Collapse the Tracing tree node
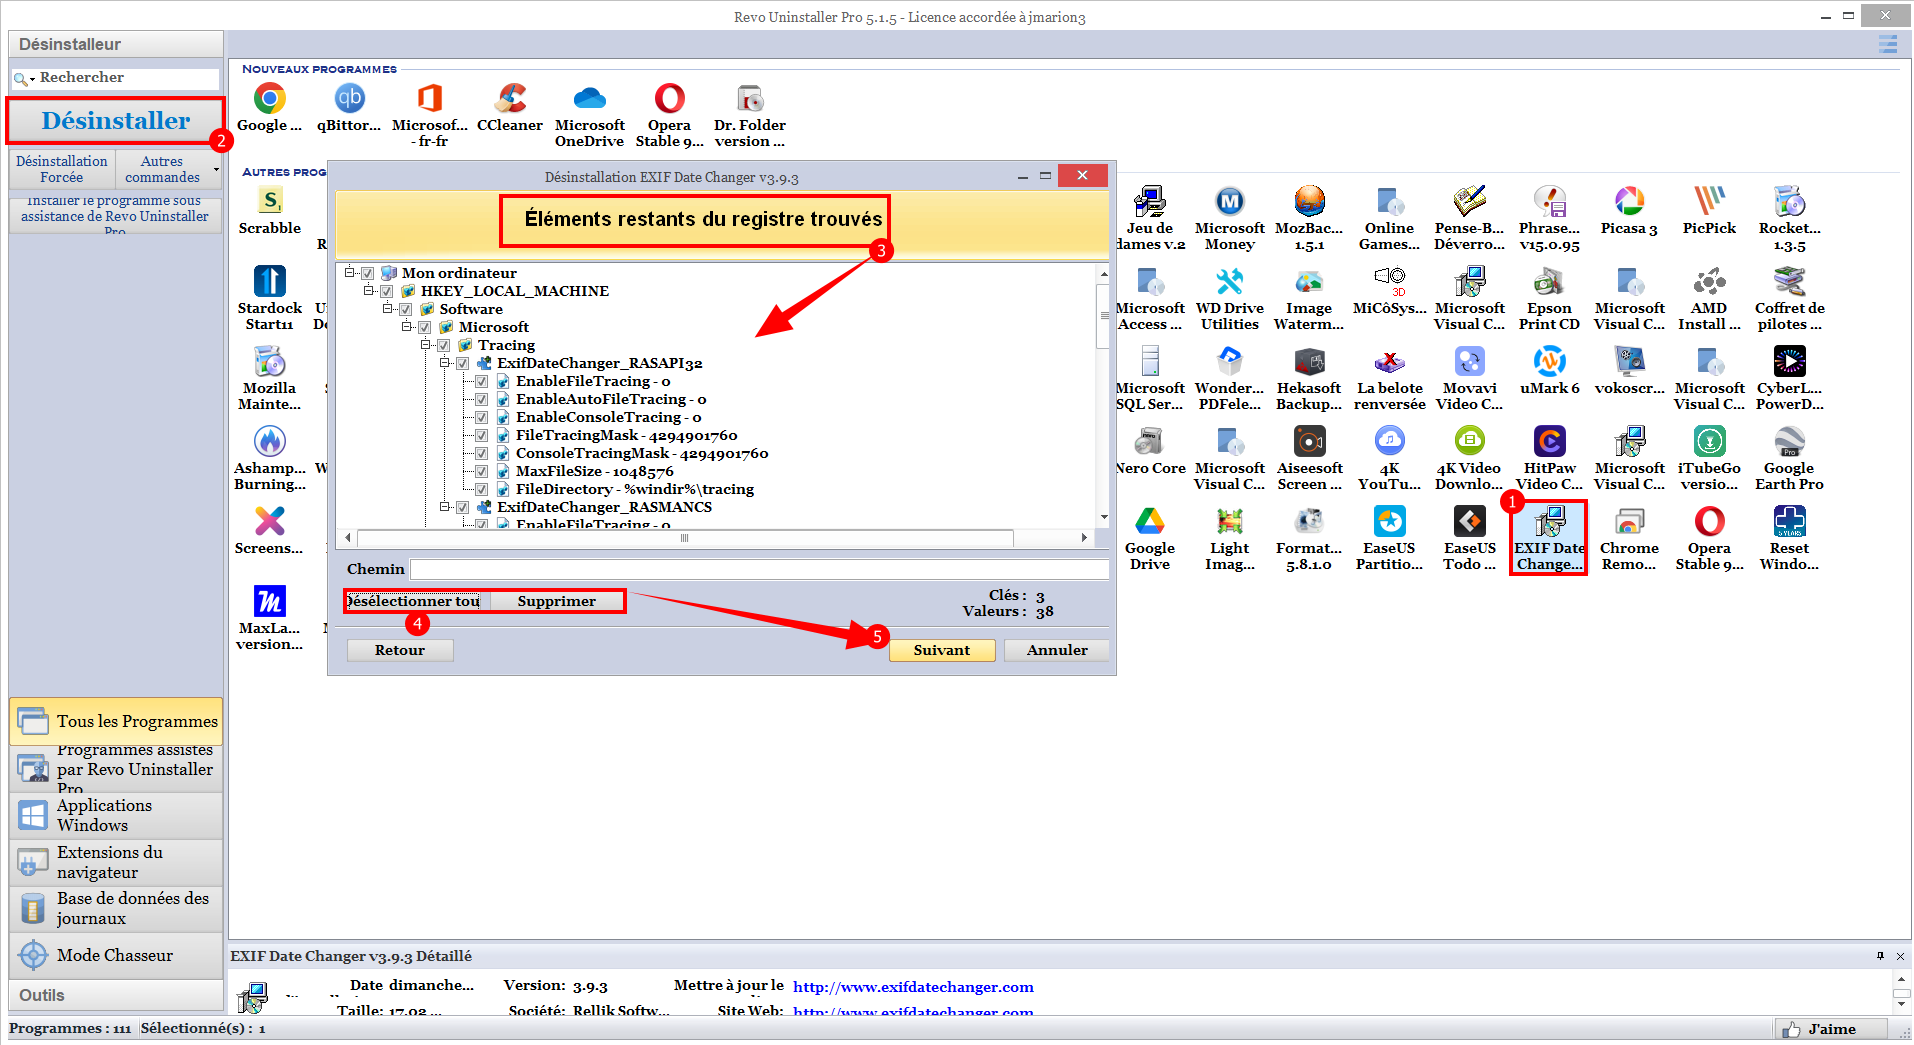 point(426,344)
